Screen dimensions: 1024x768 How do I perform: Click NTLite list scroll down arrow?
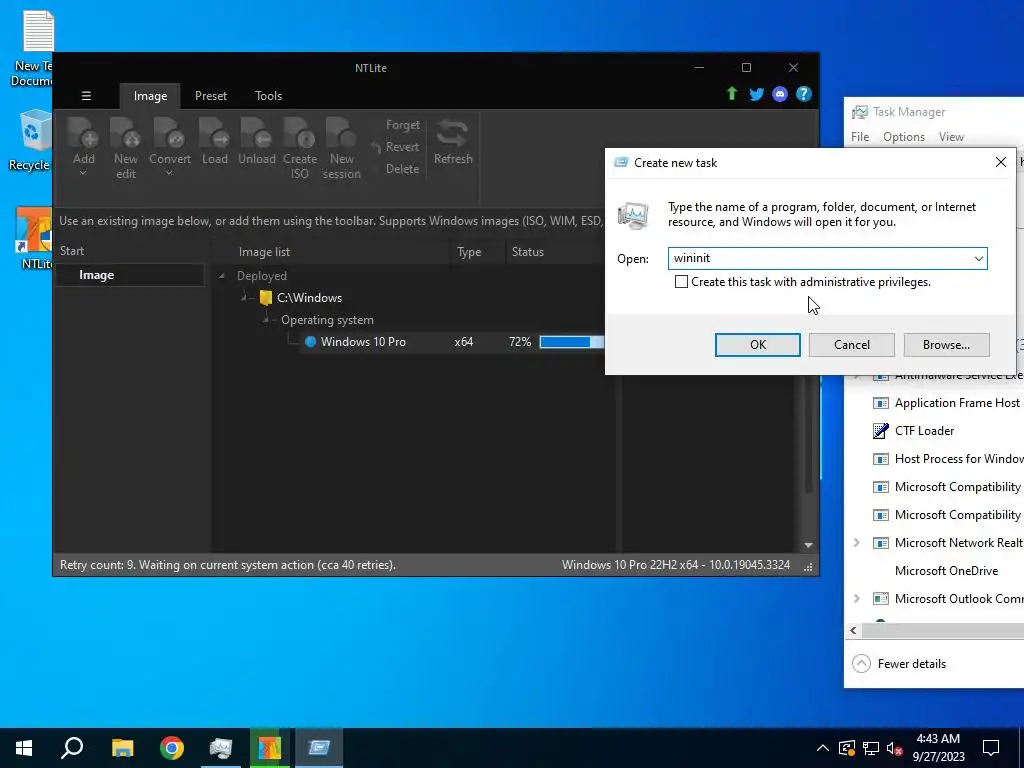tap(808, 545)
